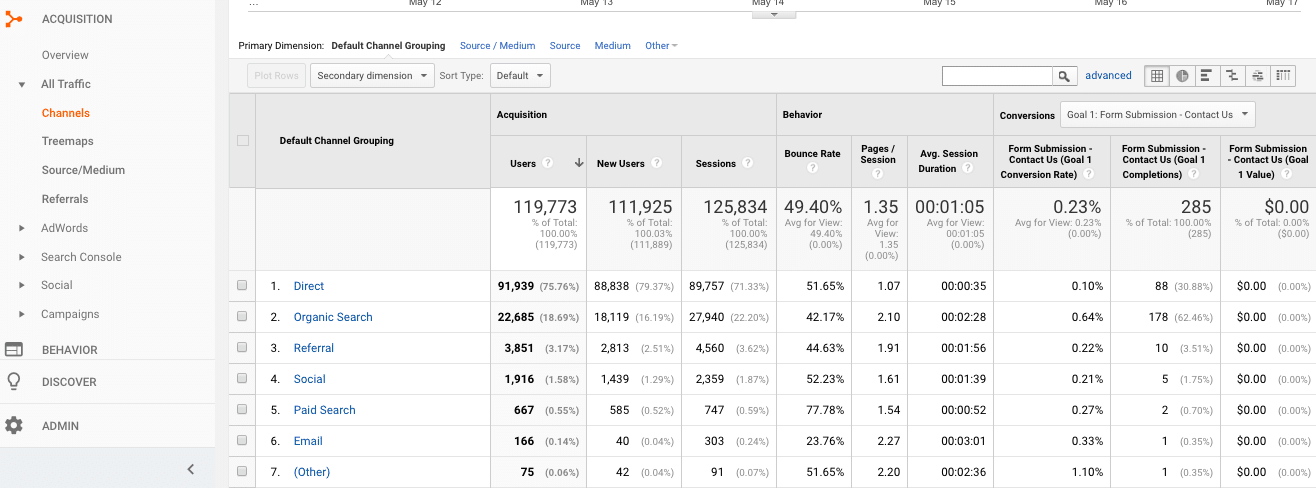
Task: Check the box for Organic Search row
Action: (242, 317)
